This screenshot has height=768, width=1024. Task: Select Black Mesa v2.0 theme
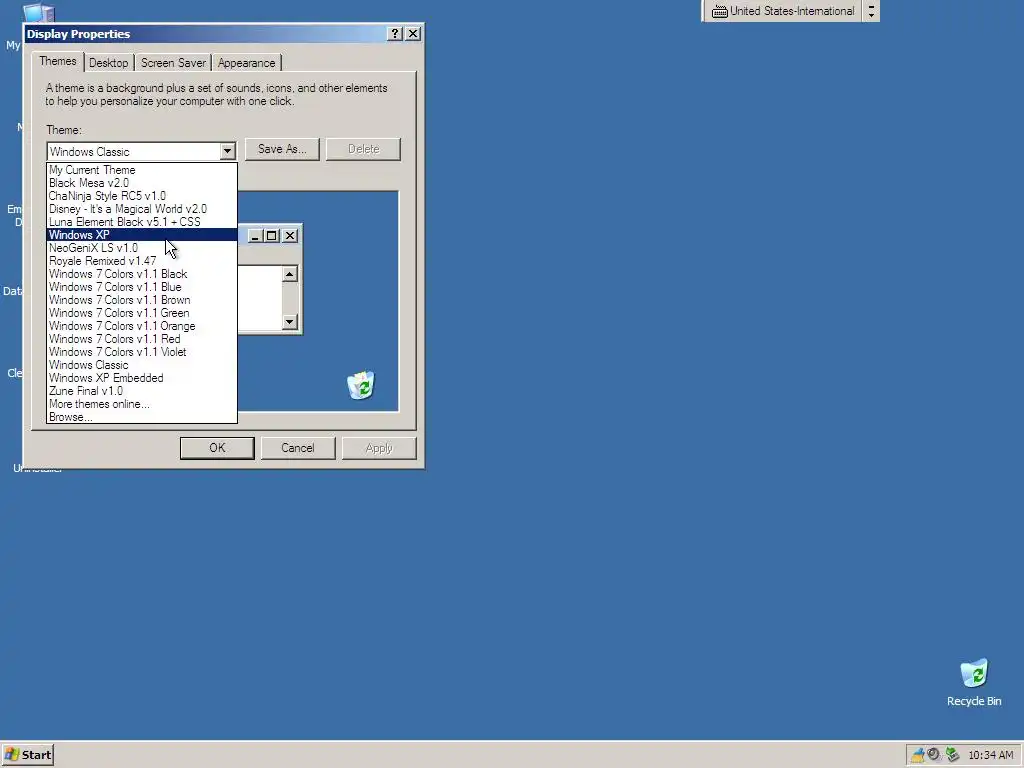[142, 183]
